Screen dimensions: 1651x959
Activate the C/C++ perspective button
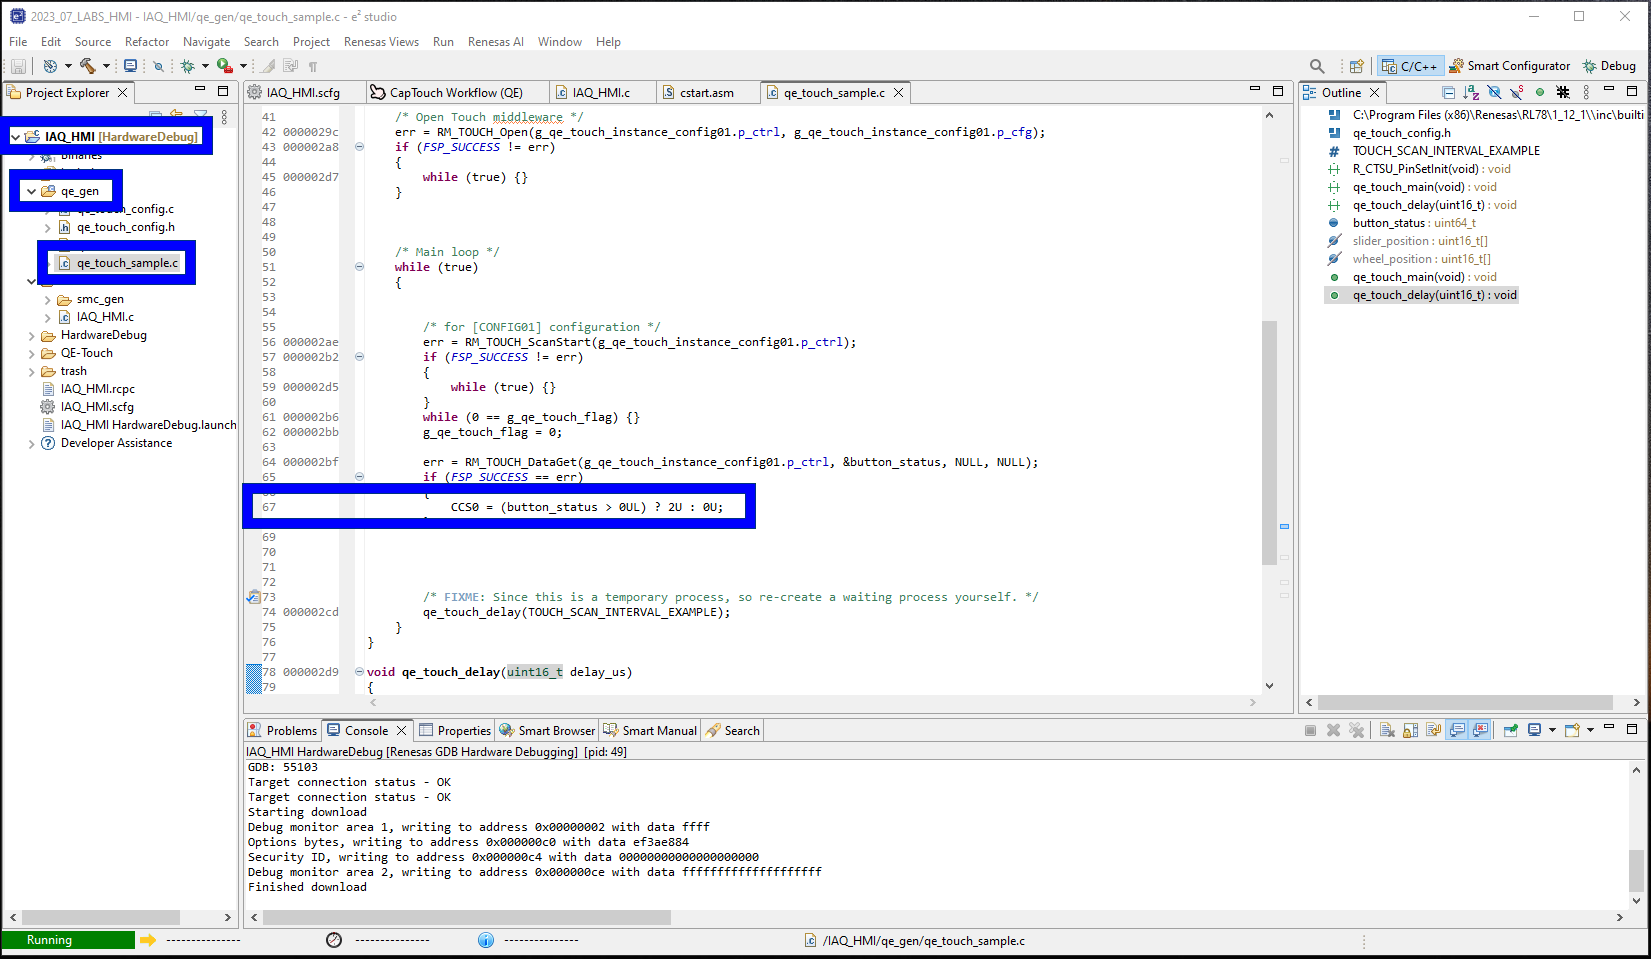pyautogui.click(x=1409, y=66)
